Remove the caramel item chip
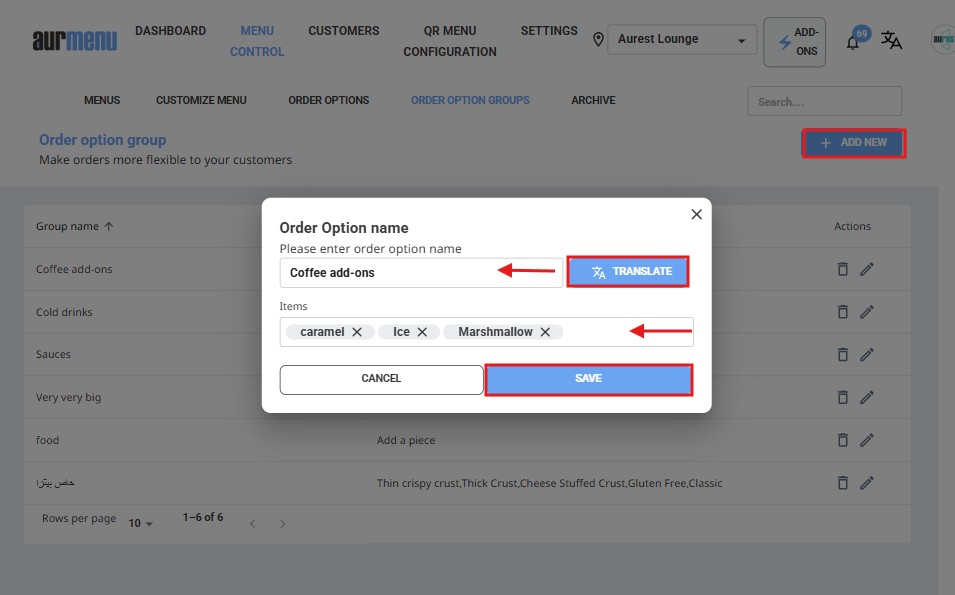 357,332
